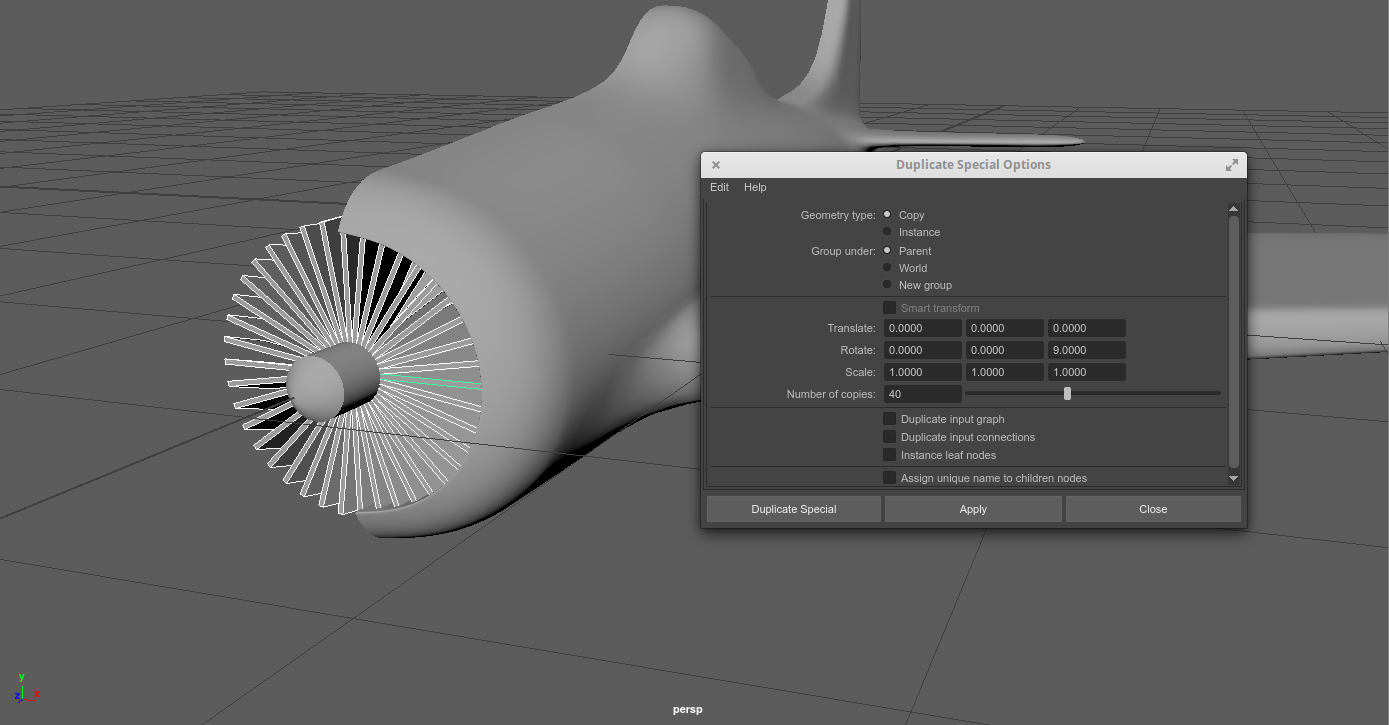Click the Number of copies slider handle
The height and width of the screenshot is (725, 1389).
(x=1067, y=394)
